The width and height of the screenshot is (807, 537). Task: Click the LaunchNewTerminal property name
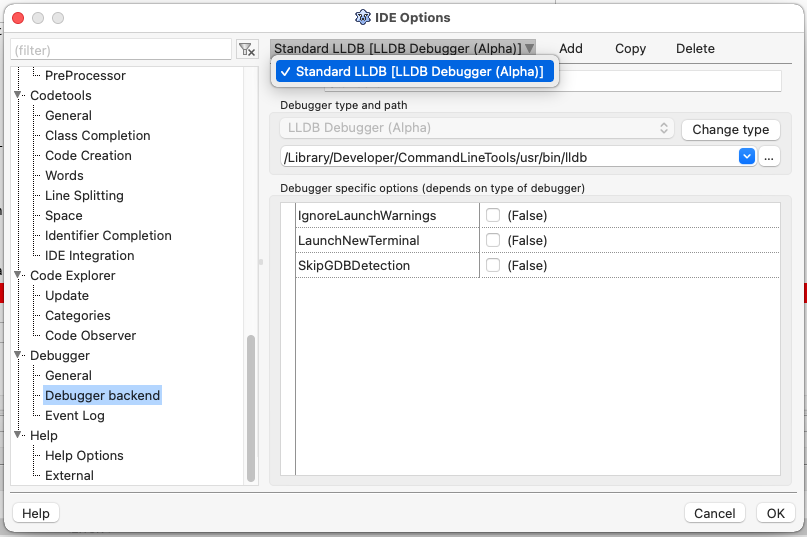coord(359,240)
